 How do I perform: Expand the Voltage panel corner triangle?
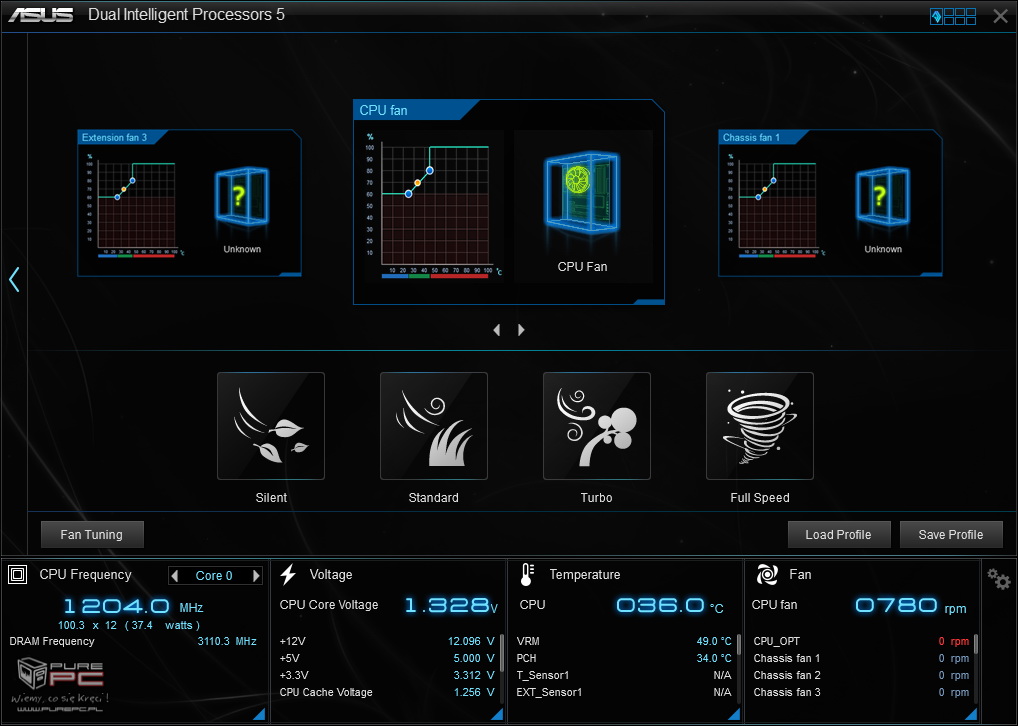coord(497,714)
